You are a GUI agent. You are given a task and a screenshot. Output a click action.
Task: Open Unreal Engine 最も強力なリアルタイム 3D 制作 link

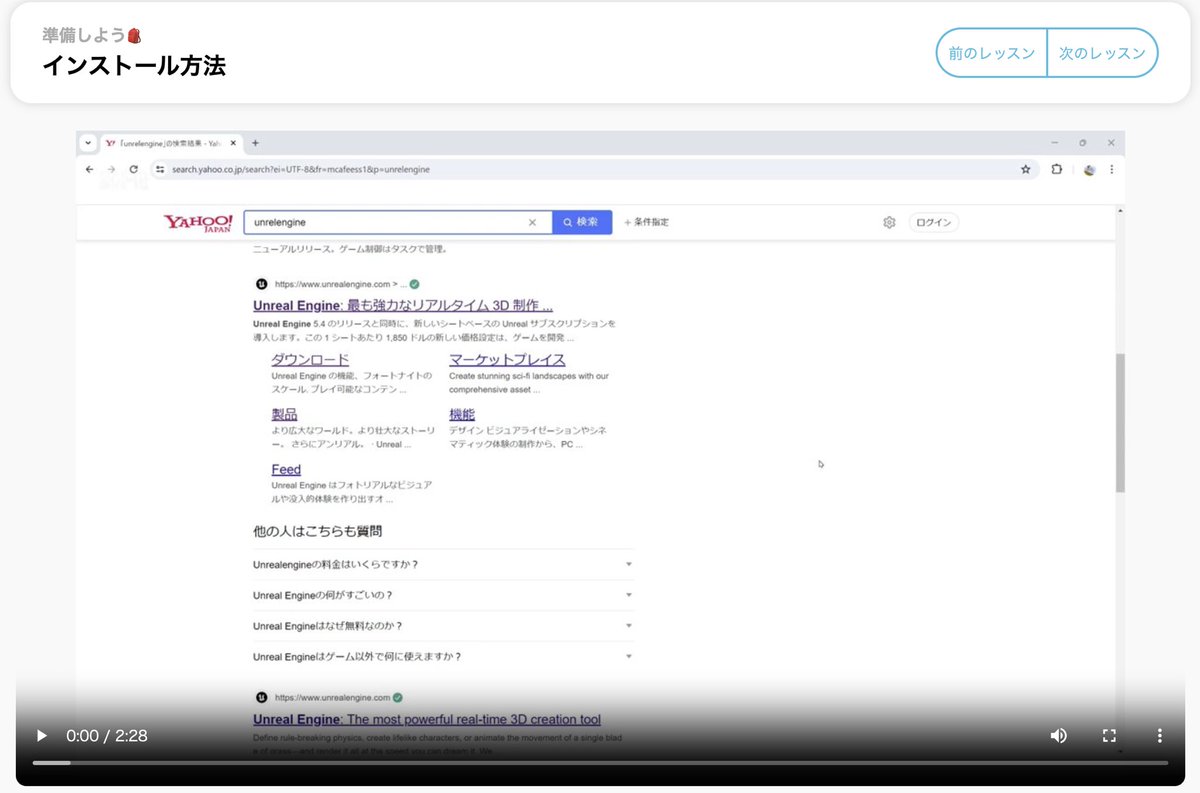pyautogui.click(x=403, y=305)
